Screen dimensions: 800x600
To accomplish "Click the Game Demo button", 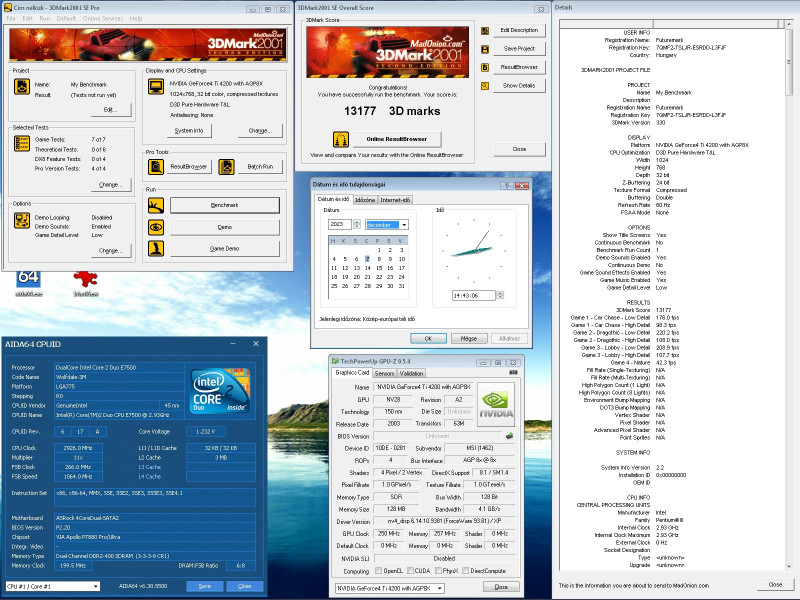I will [x=224, y=248].
